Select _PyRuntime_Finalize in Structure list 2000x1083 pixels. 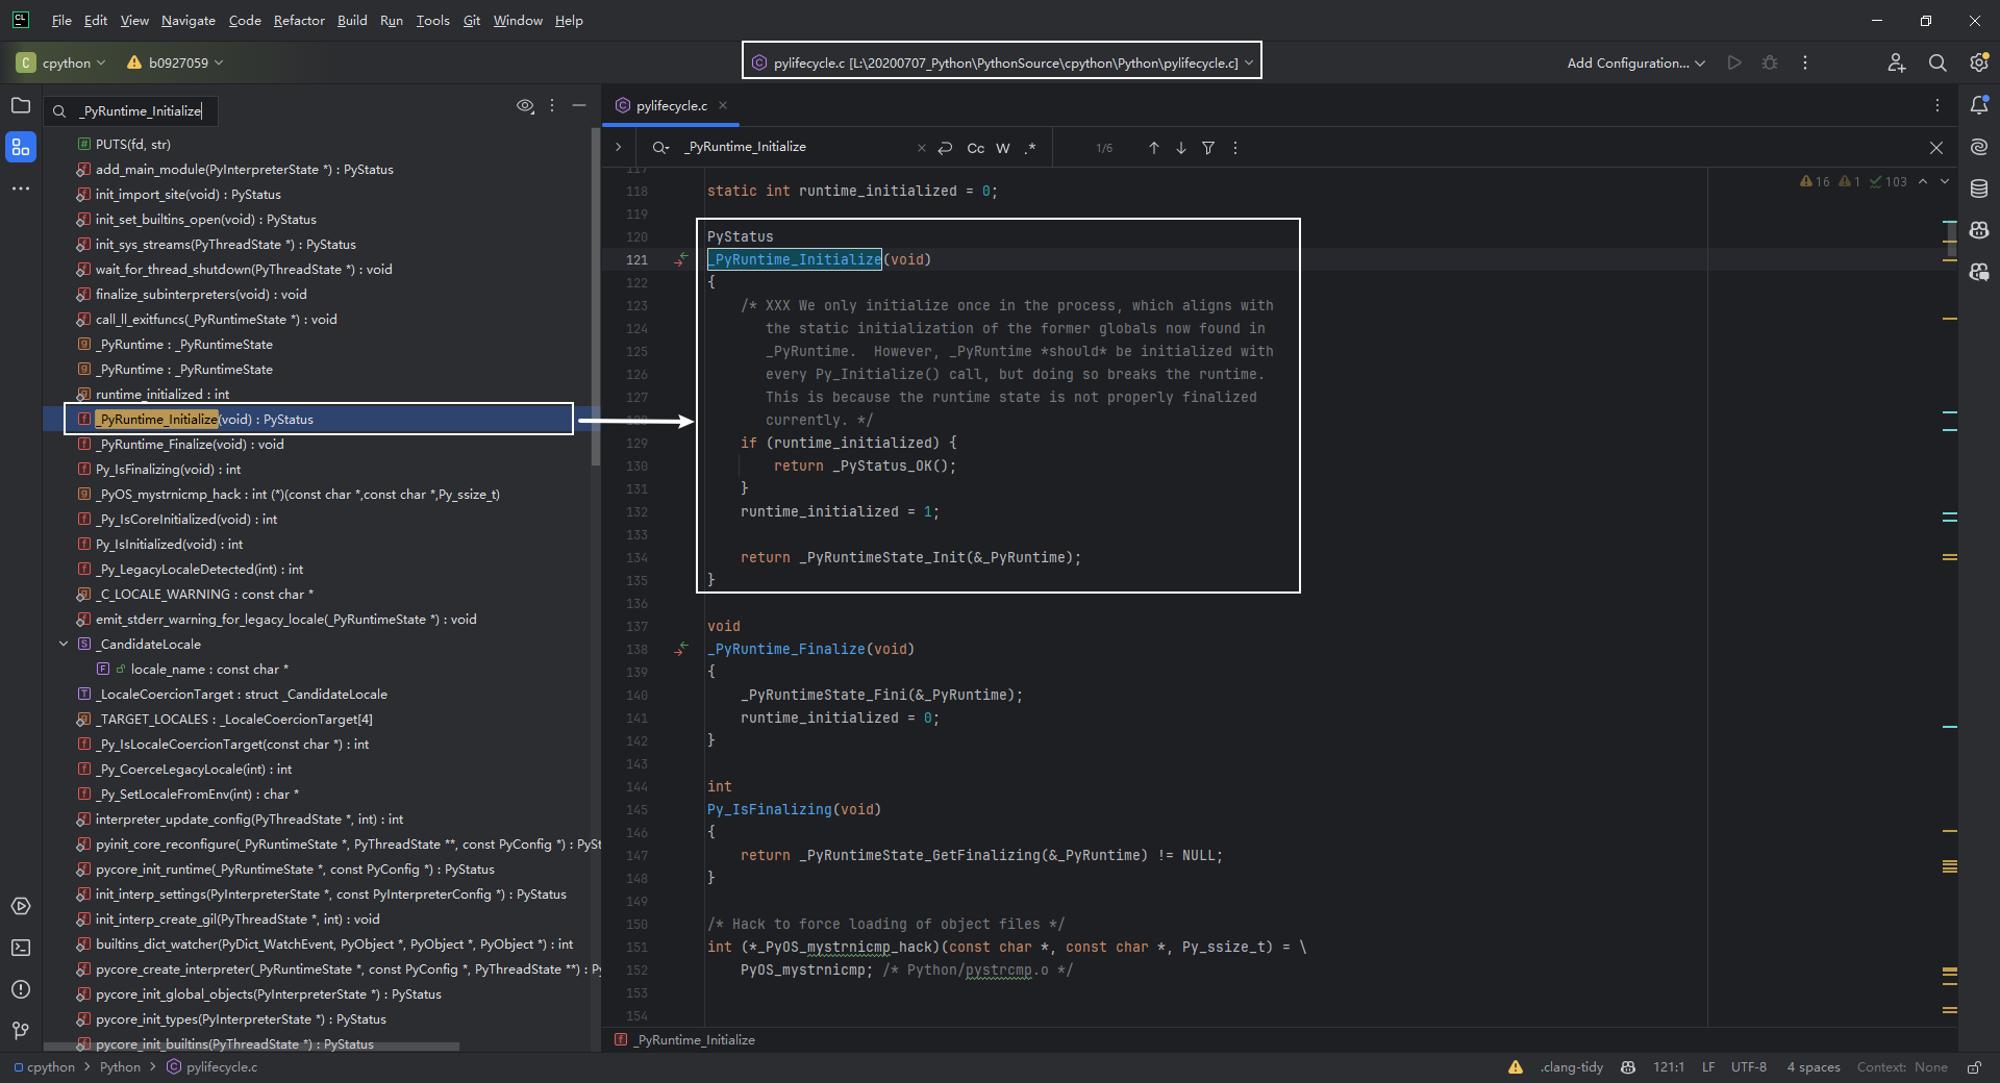[190, 444]
